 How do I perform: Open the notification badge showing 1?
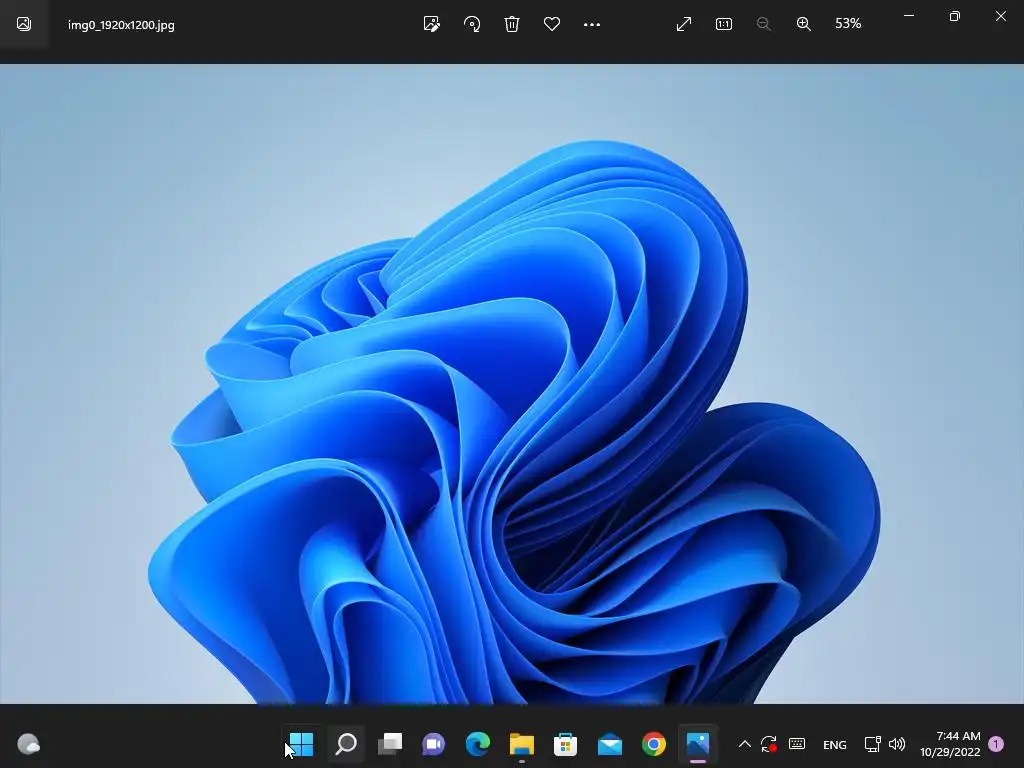tap(997, 743)
